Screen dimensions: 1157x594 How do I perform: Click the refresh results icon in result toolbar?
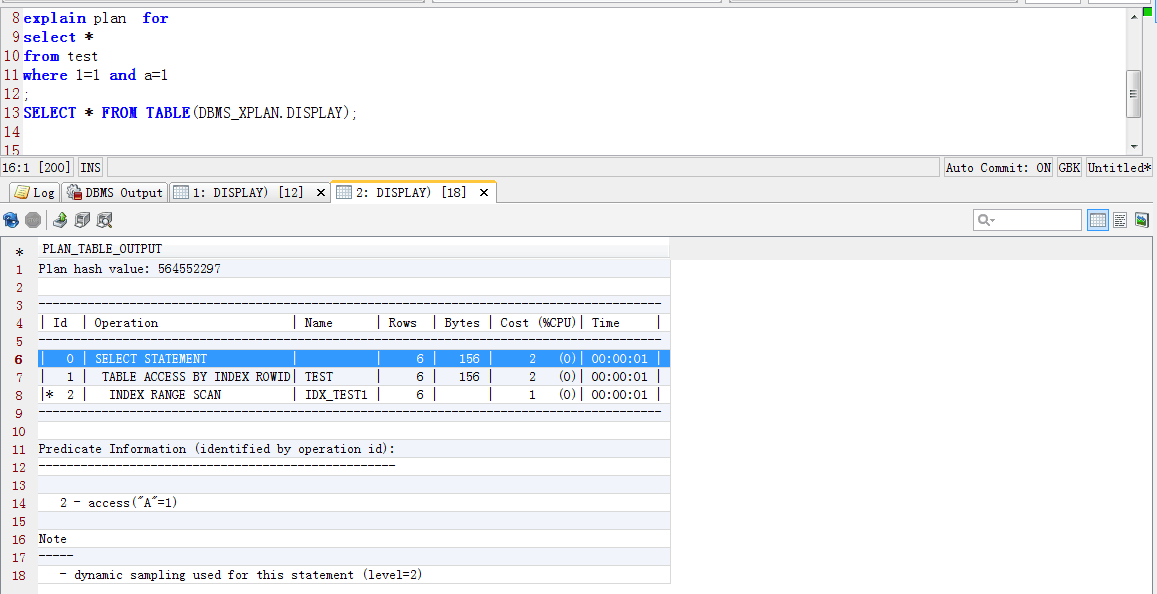(11, 220)
